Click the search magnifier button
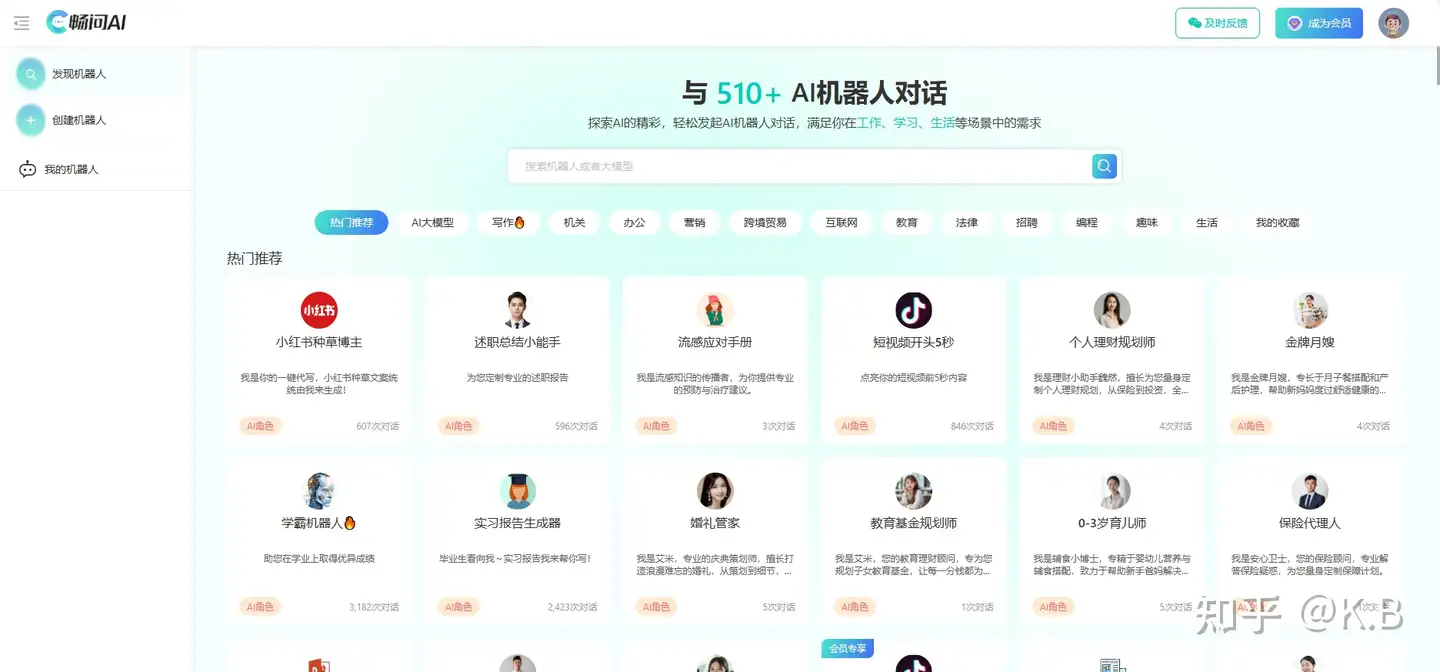1440x672 pixels. (1104, 166)
